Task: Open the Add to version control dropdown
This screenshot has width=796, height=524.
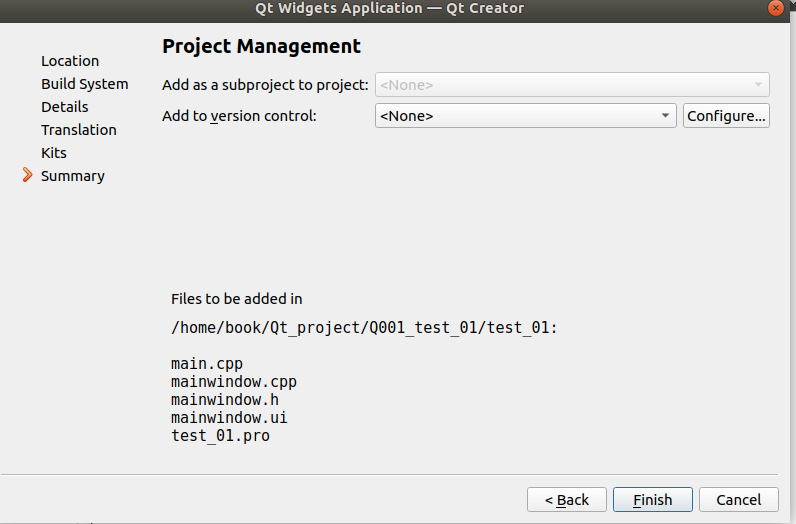Action: tap(525, 116)
